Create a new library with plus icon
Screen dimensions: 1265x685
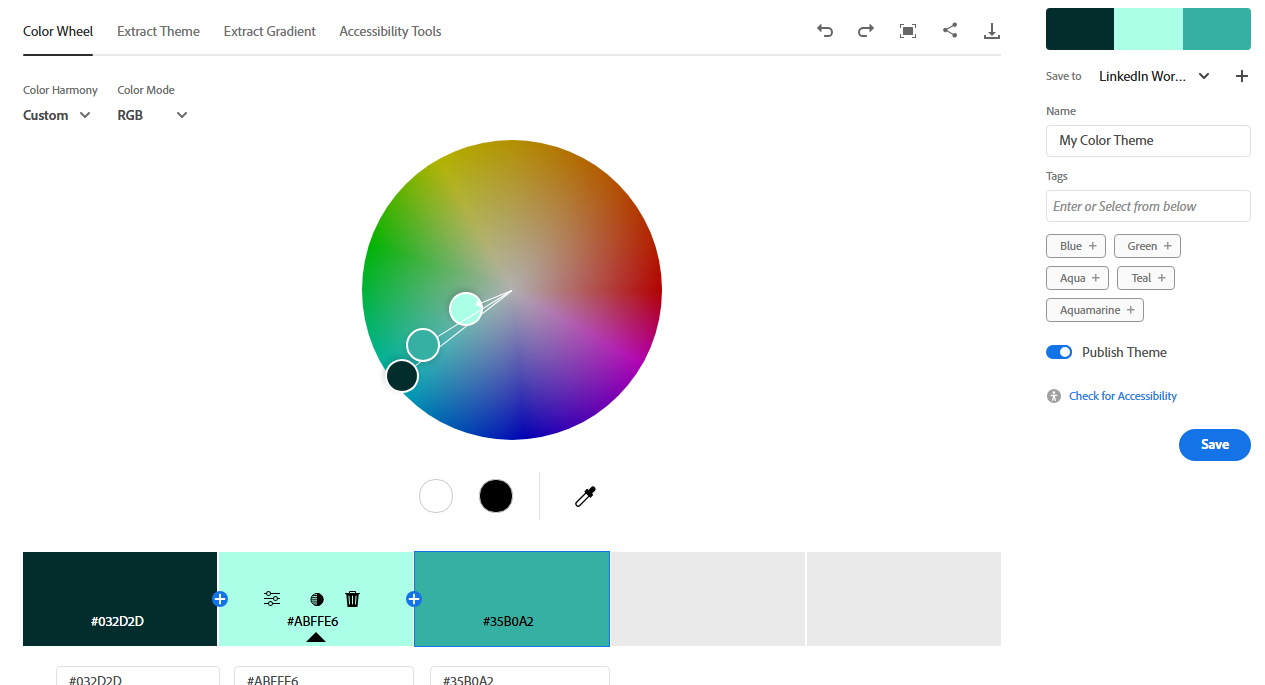click(1242, 76)
